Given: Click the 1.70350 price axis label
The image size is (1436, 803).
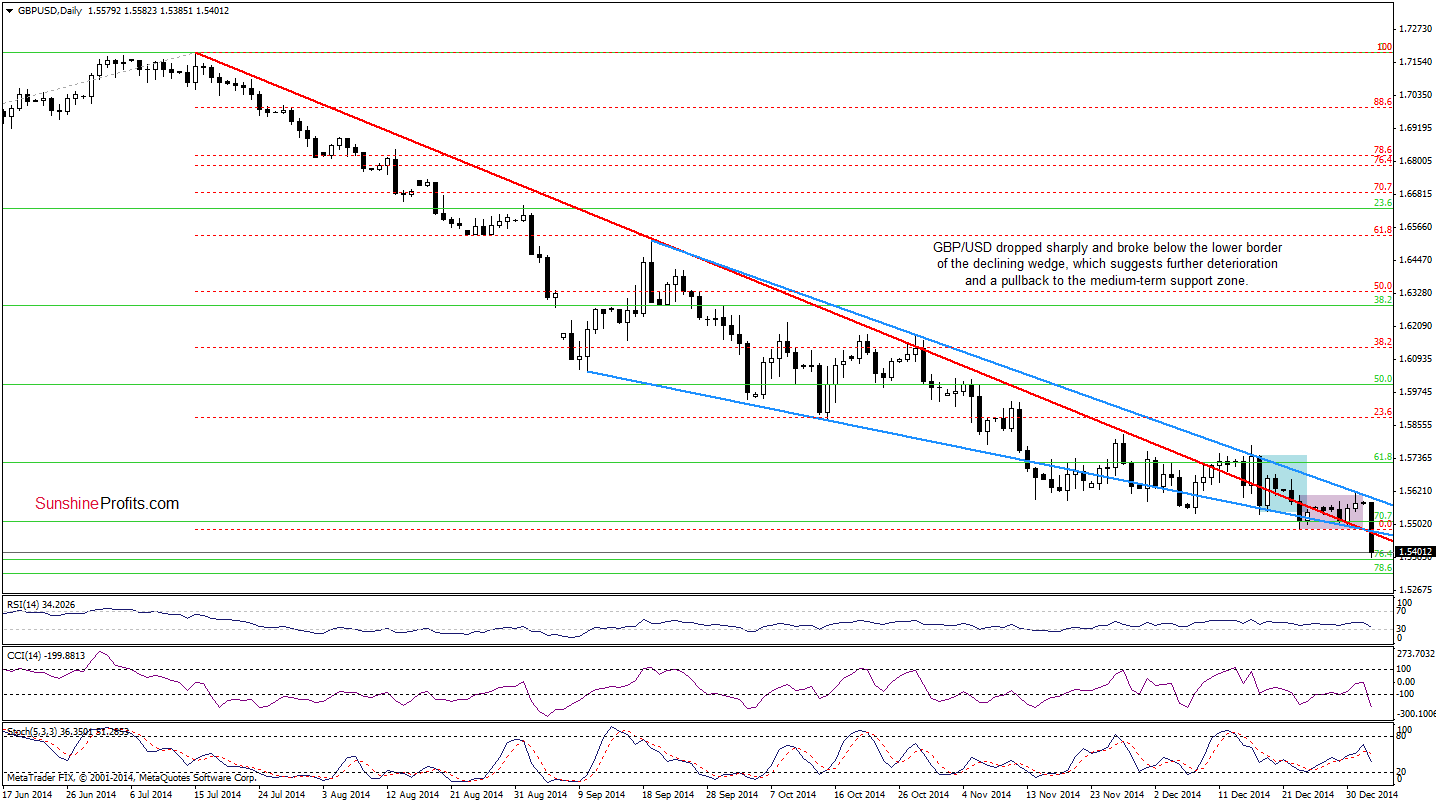Looking at the screenshot, I should 1414,95.
